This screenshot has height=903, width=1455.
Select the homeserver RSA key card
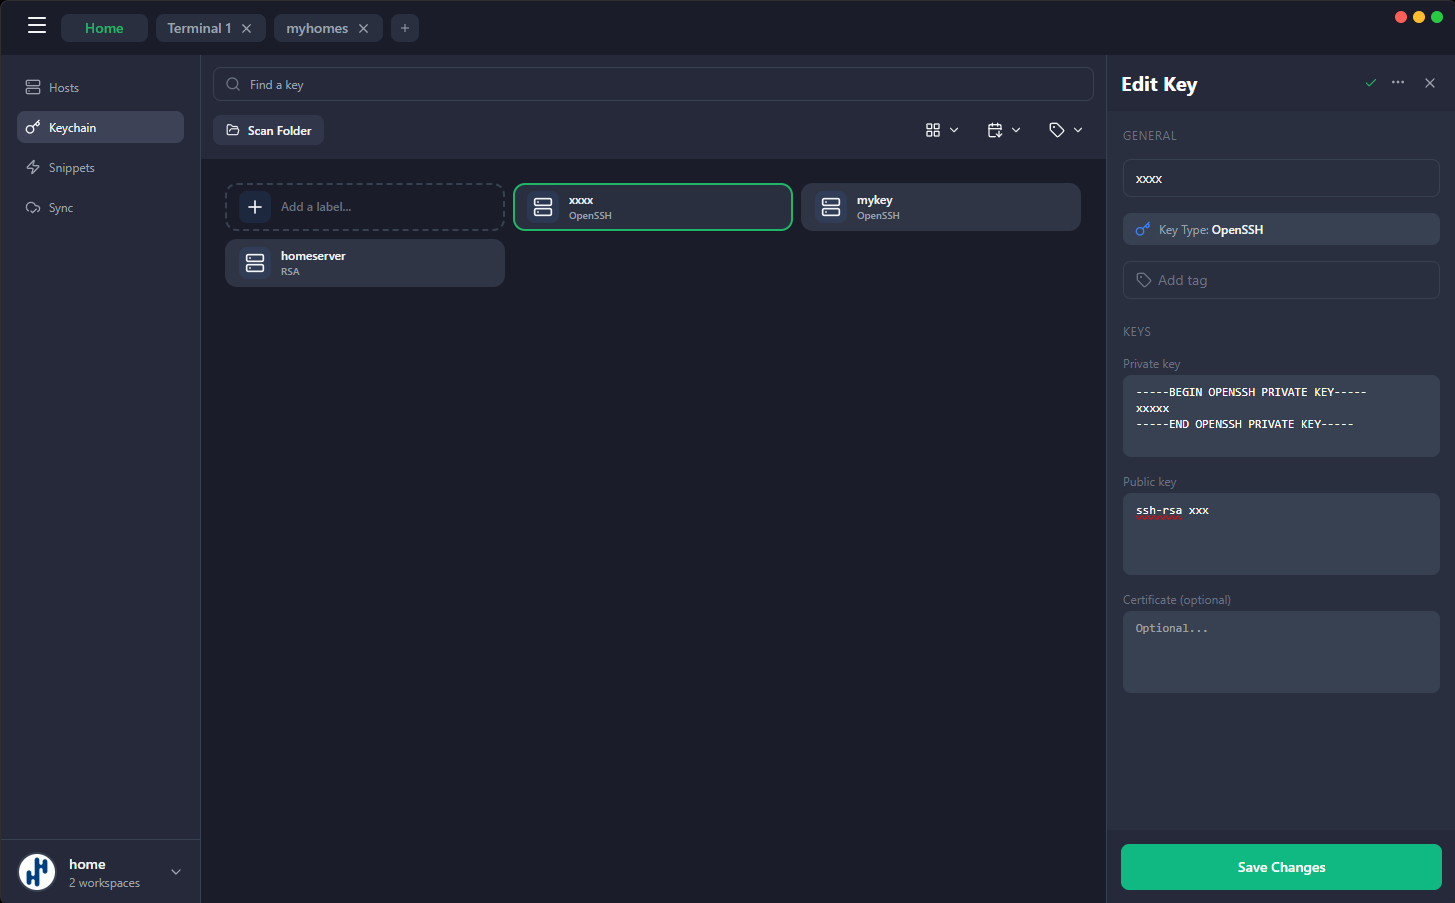pyautogui.click(x=364, y=263)
